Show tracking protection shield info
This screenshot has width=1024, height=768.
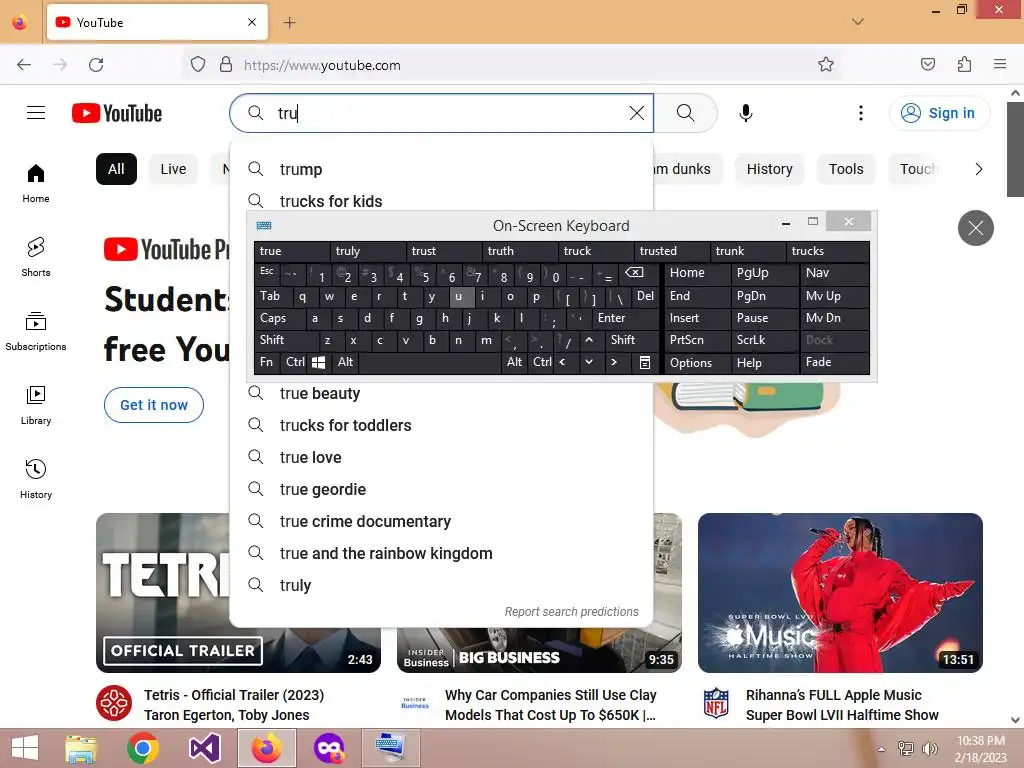tap(198, 65)
